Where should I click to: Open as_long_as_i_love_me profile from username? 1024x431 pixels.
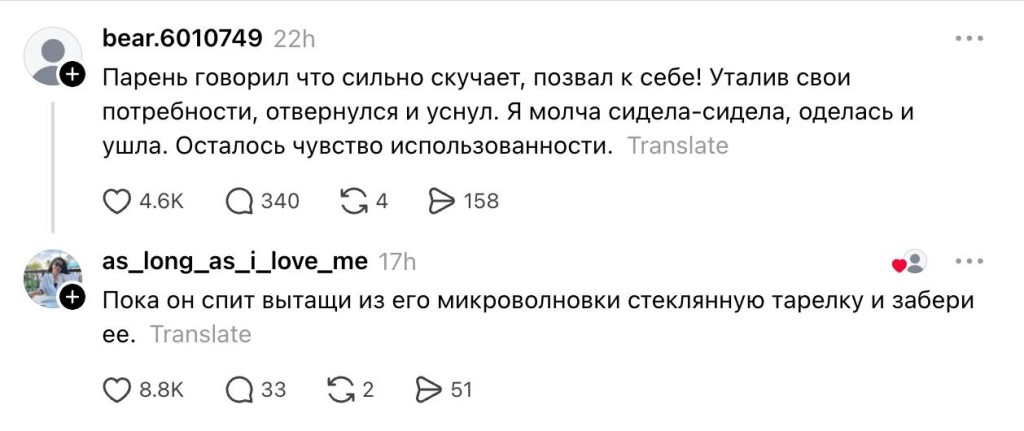[x=235, y=262]
